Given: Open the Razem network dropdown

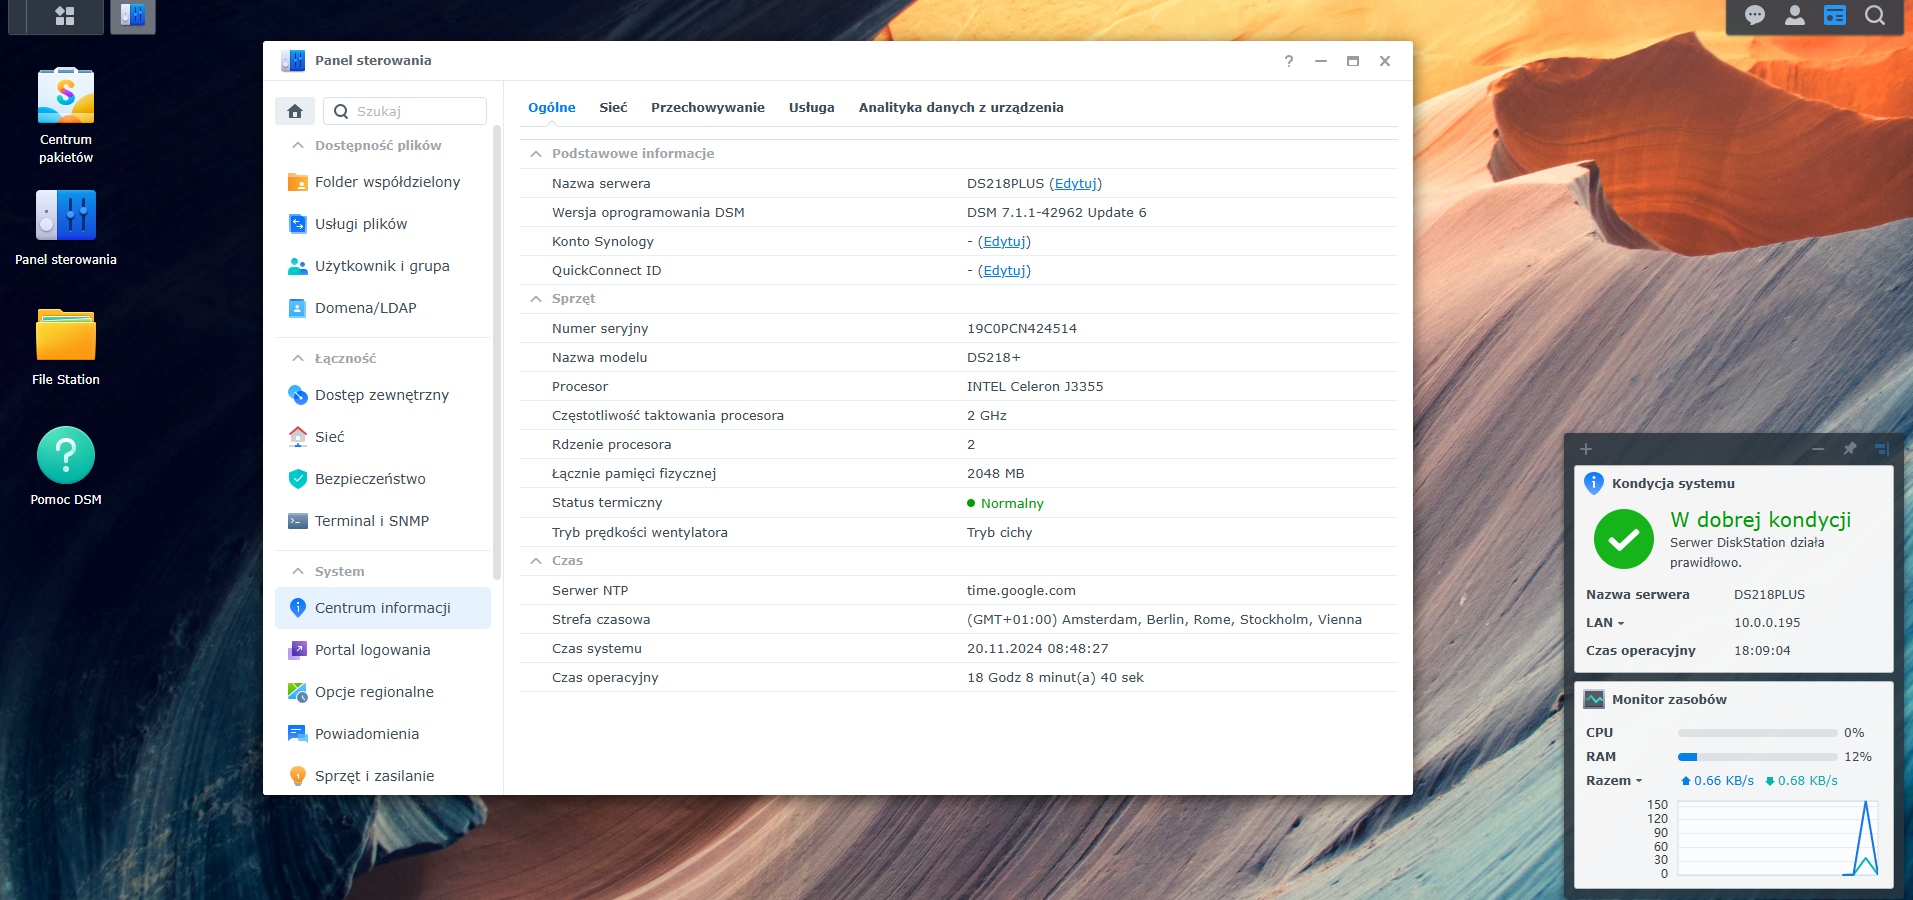Looking at the screenshot, I should 1614,781.
